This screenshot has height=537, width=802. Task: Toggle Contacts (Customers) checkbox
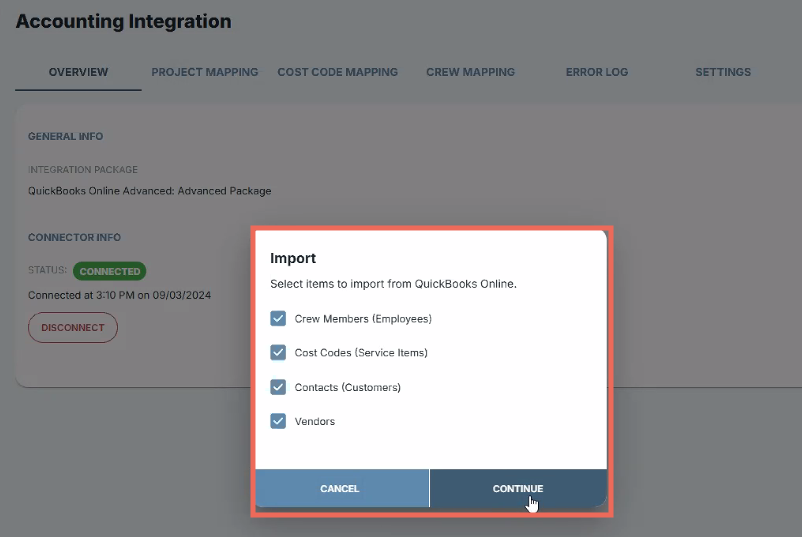[278, 387]
